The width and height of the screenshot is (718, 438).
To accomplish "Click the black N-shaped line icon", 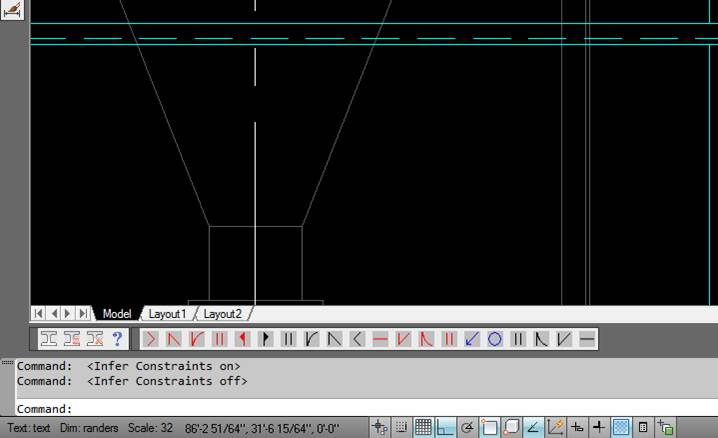I will (335, 339).
